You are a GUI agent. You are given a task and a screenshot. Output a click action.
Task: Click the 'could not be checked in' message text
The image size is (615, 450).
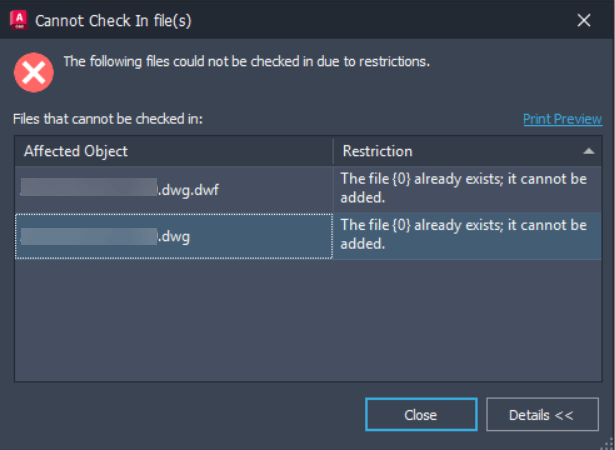[246, 62]
